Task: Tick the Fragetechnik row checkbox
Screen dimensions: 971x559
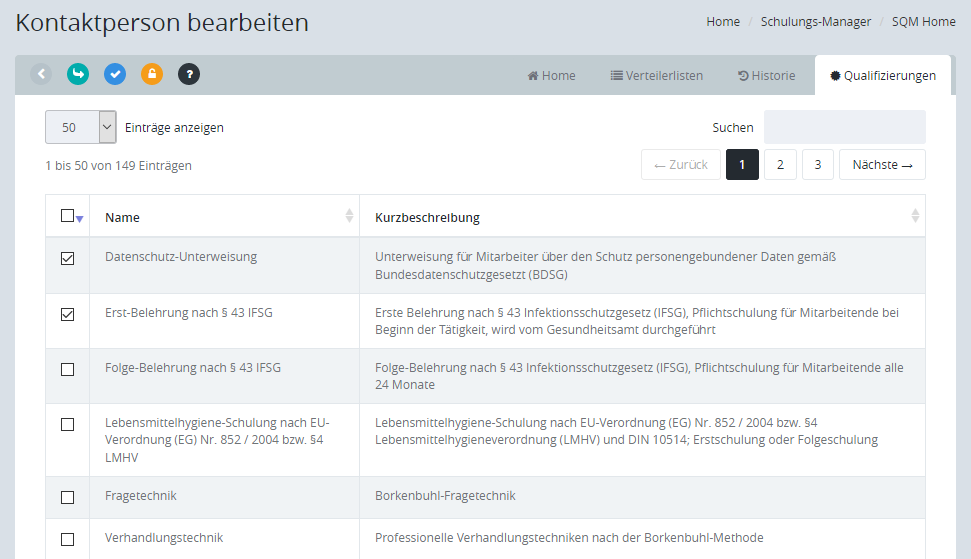Action: [68, 497]
